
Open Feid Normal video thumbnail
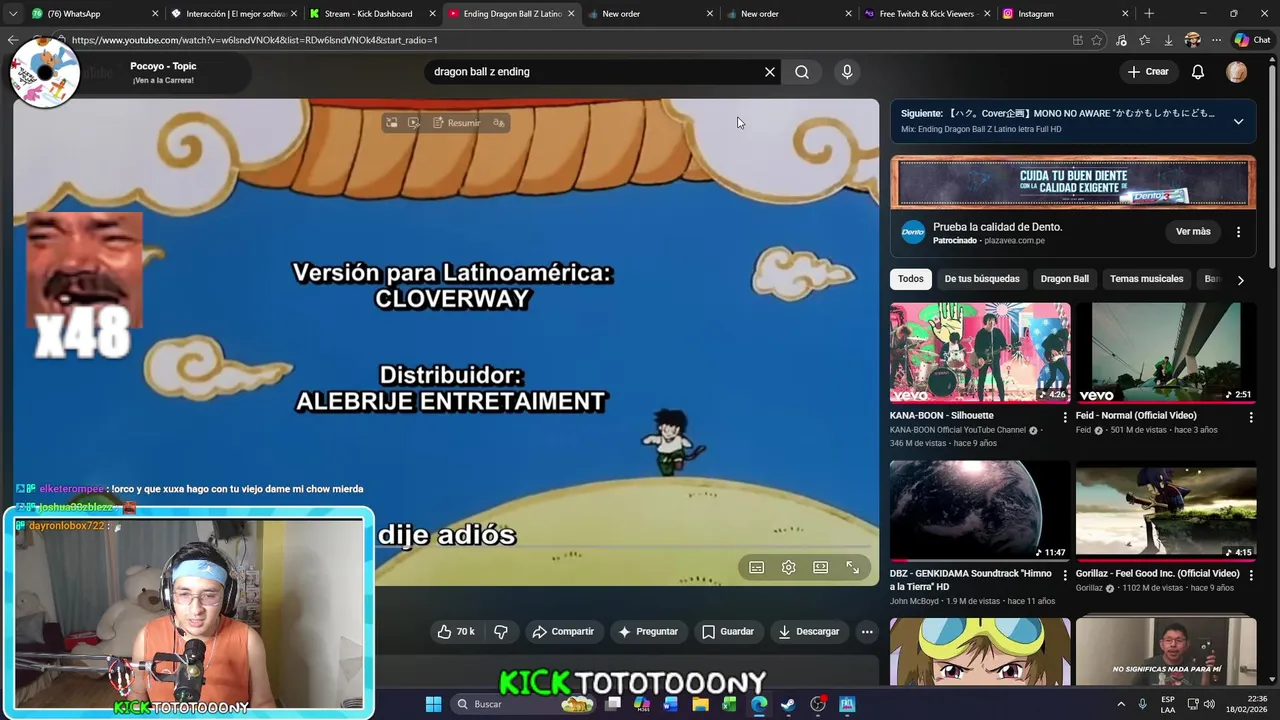(x=1166, y=353)
